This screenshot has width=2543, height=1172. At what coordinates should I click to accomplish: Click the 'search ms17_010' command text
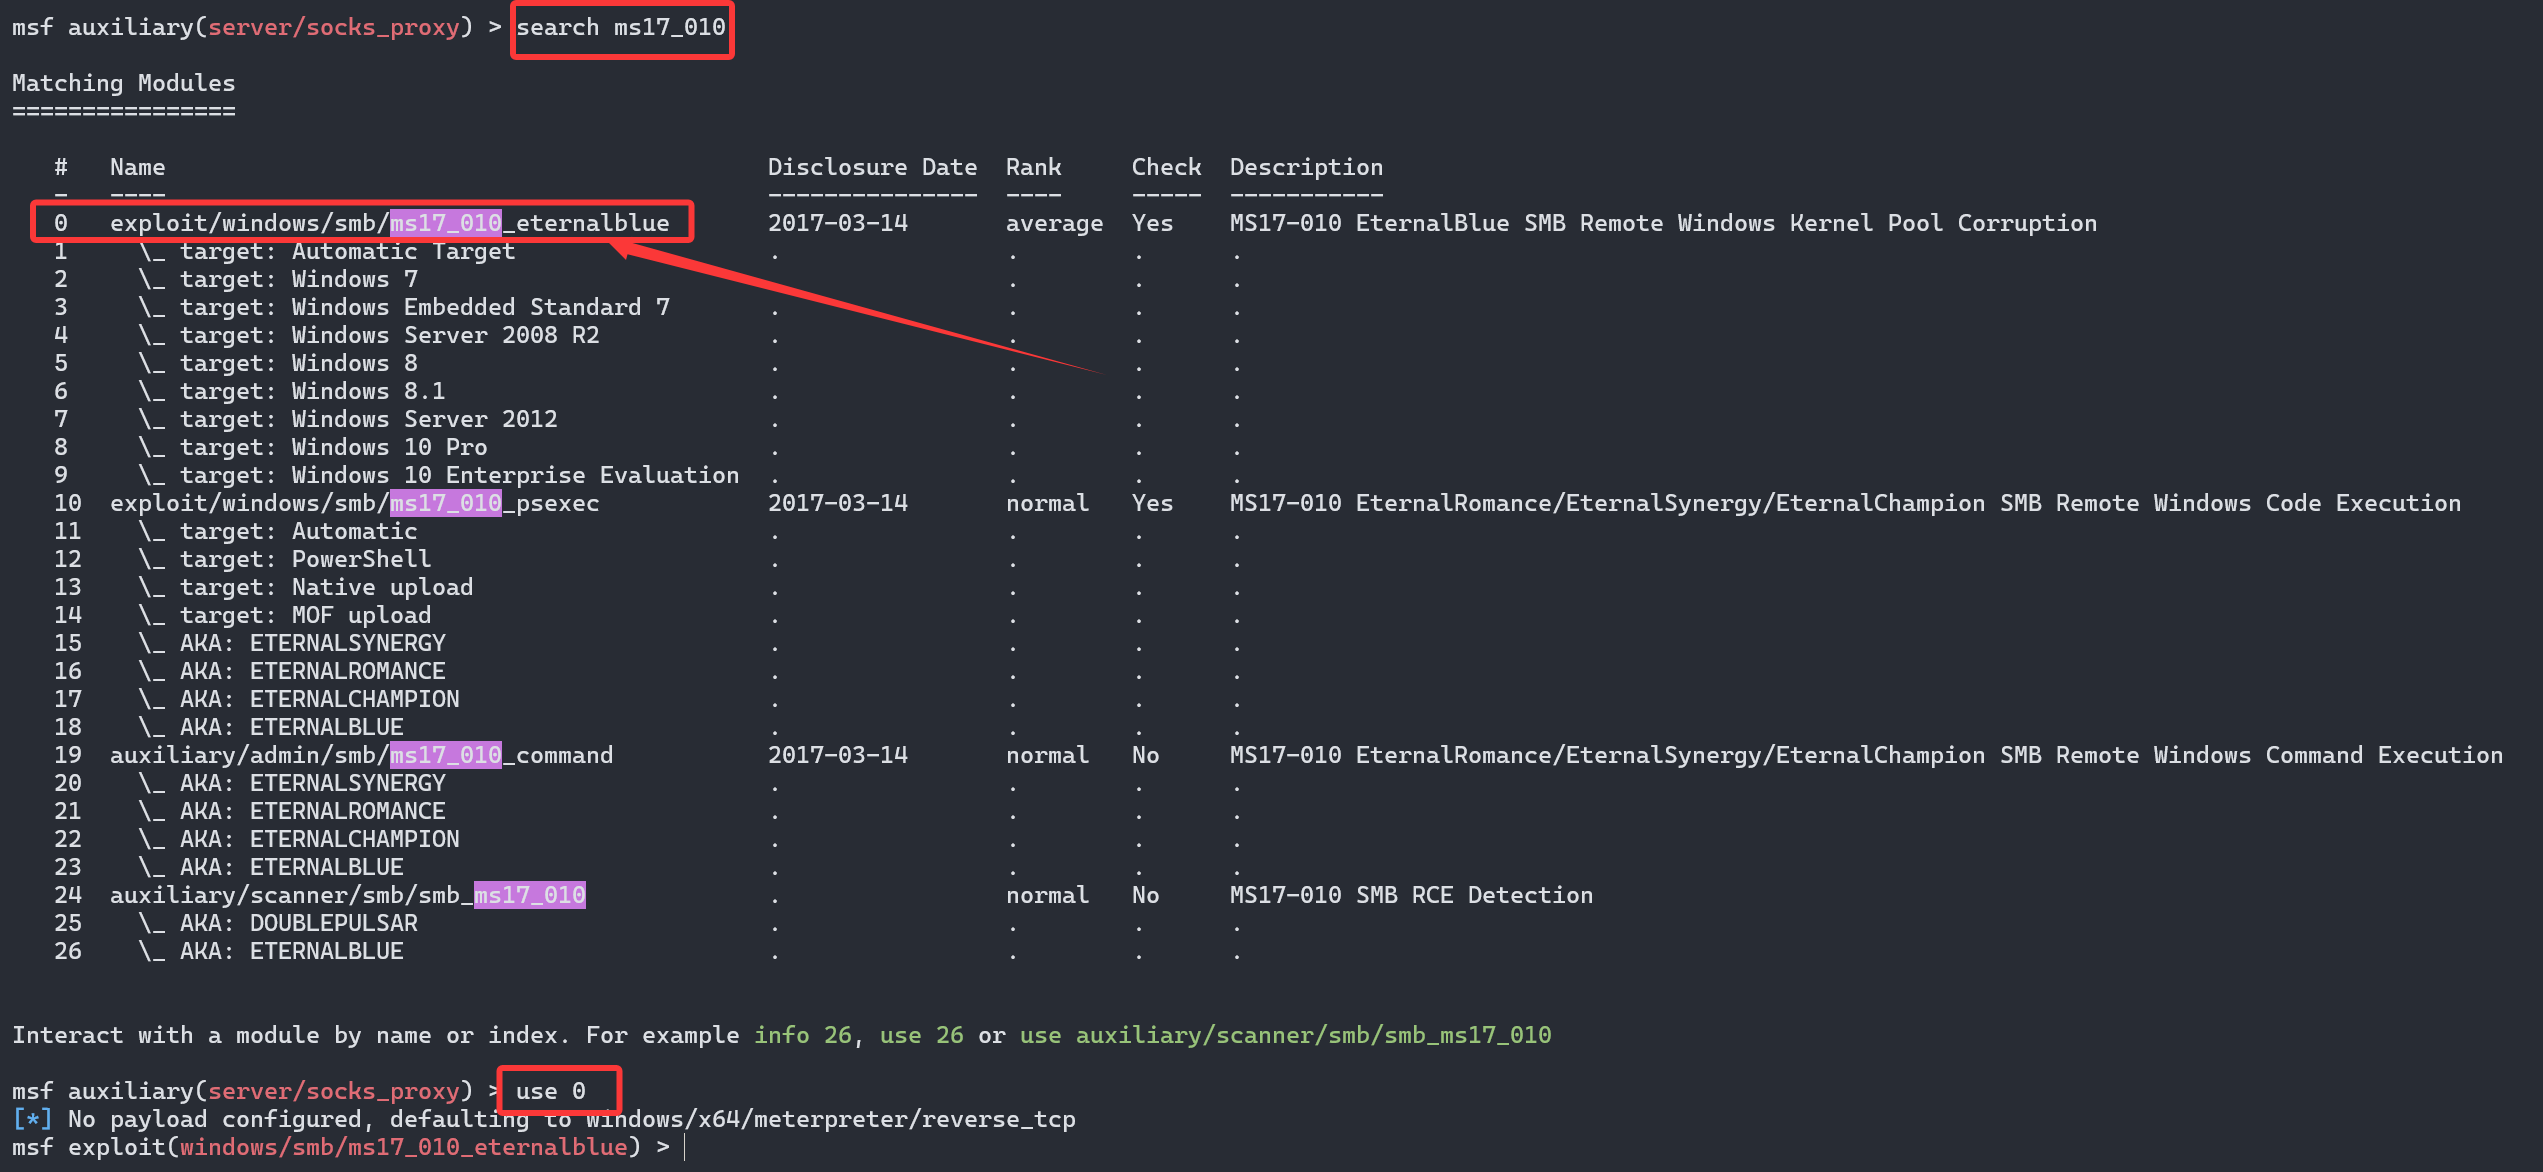click(x=620, y=27)
